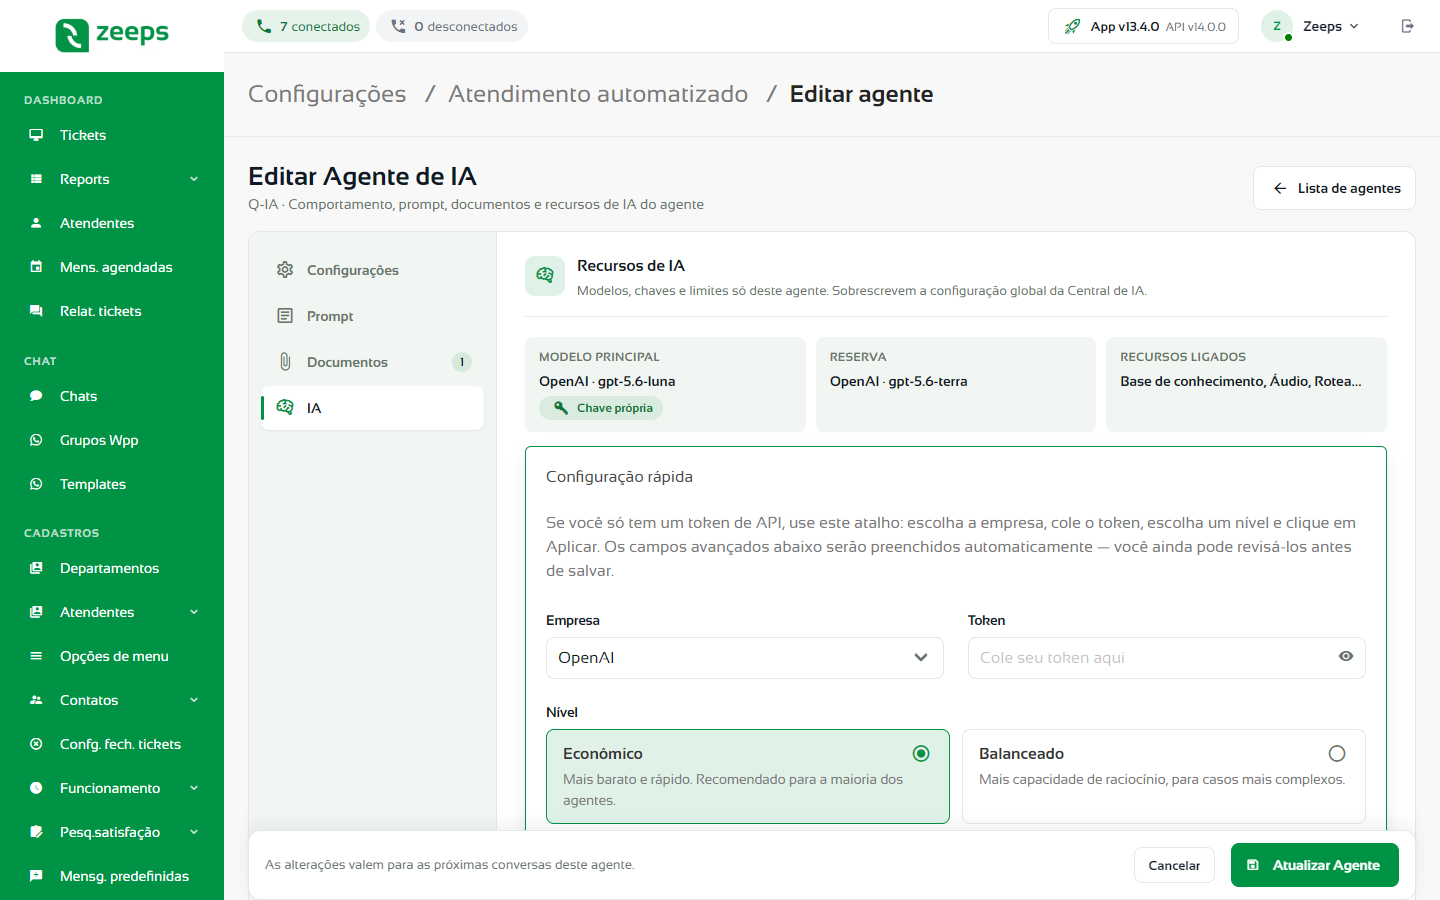Click the Reserva model summary card
The height and width of the screenshot is (900, 1440).
click(x=956, y=384)
